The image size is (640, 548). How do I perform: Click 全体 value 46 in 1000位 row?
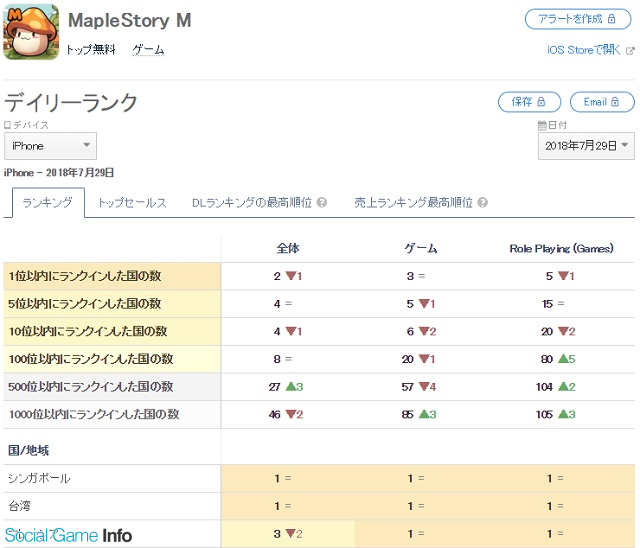[274, 415]
